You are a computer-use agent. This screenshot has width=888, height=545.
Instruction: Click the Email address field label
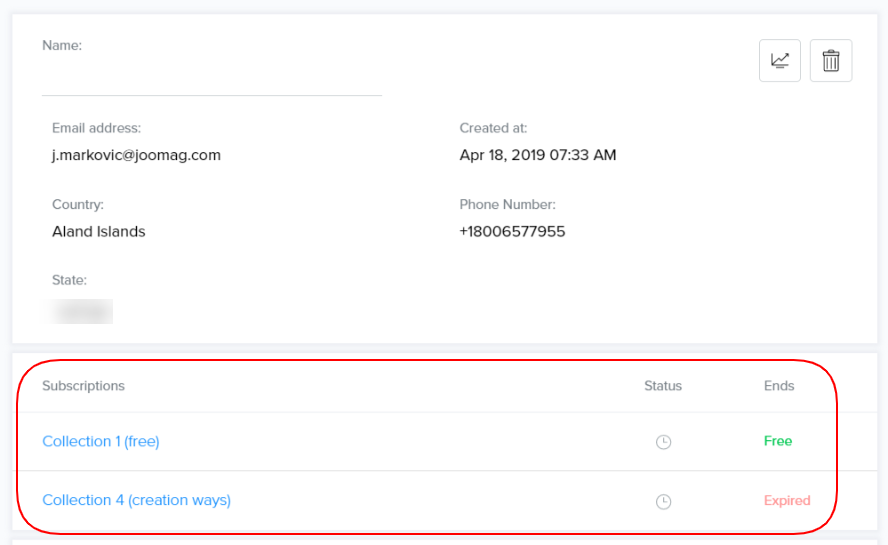tap(96, 128)
